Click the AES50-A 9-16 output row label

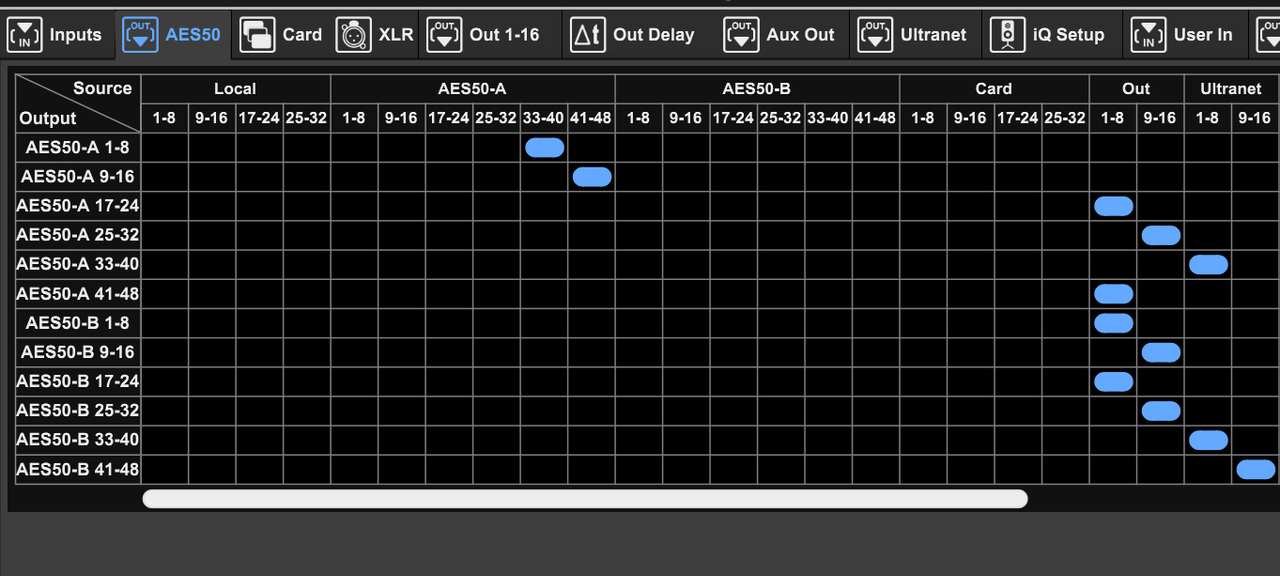click(78, 177)
